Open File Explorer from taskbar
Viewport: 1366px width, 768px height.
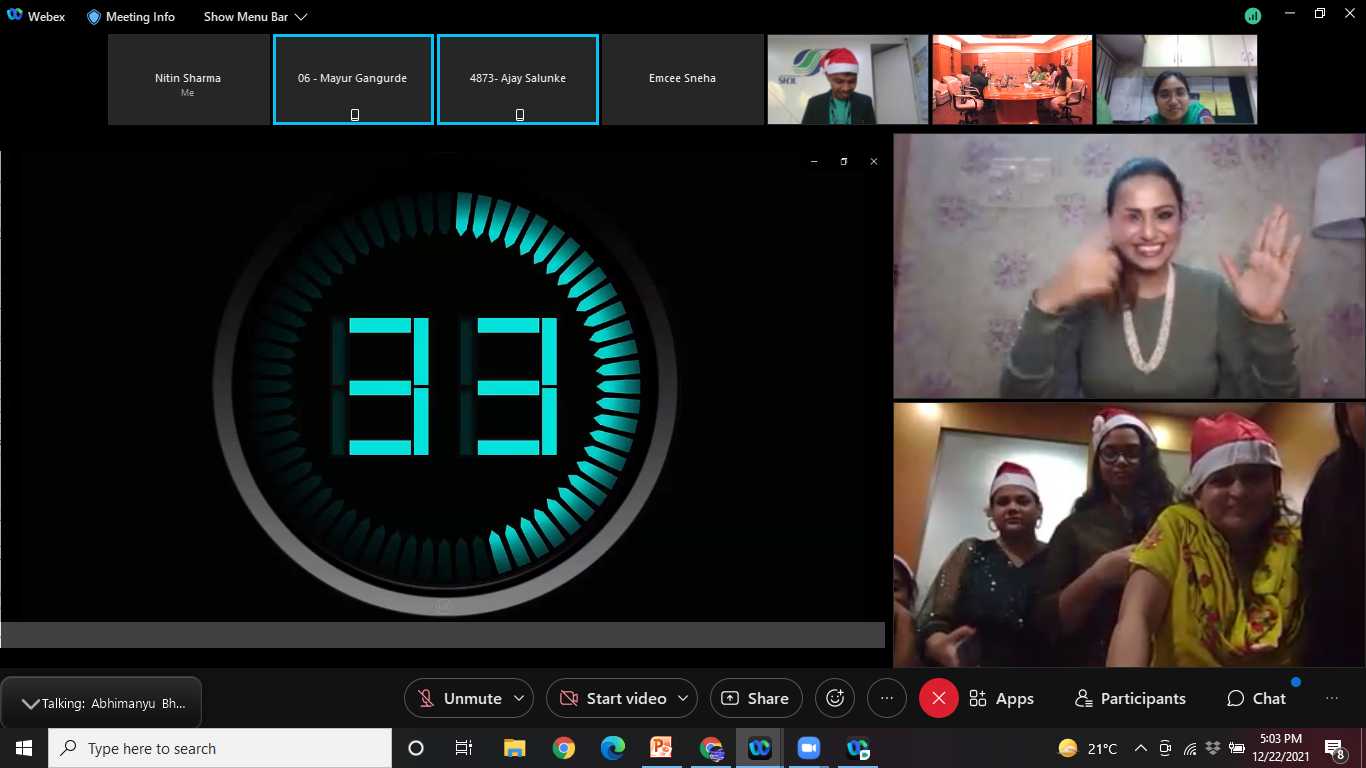[514, 748]
